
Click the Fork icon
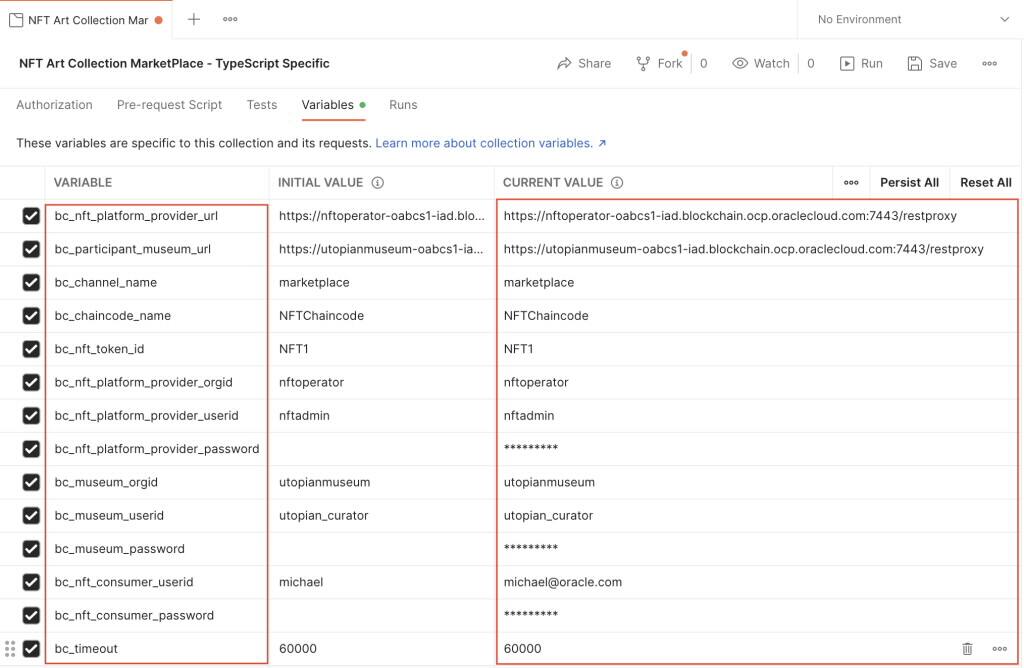(643, 63)
